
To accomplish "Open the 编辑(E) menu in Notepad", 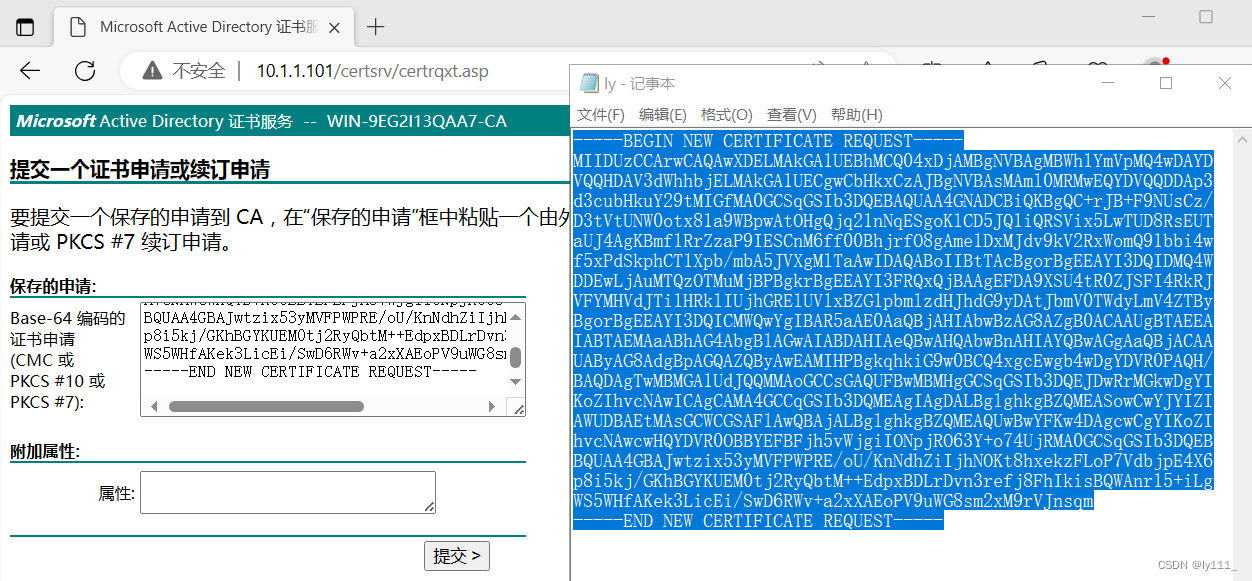I will coord(663,115).
